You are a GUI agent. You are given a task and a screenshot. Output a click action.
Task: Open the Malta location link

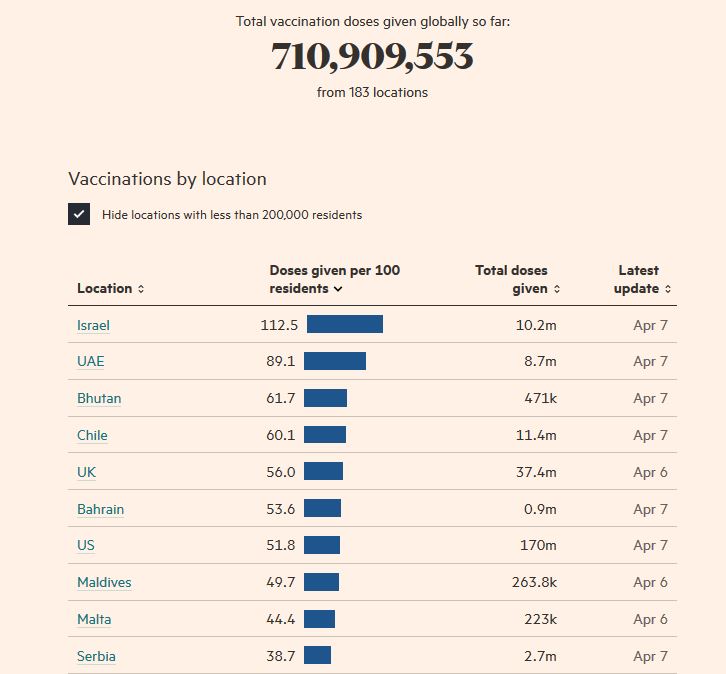94,619
